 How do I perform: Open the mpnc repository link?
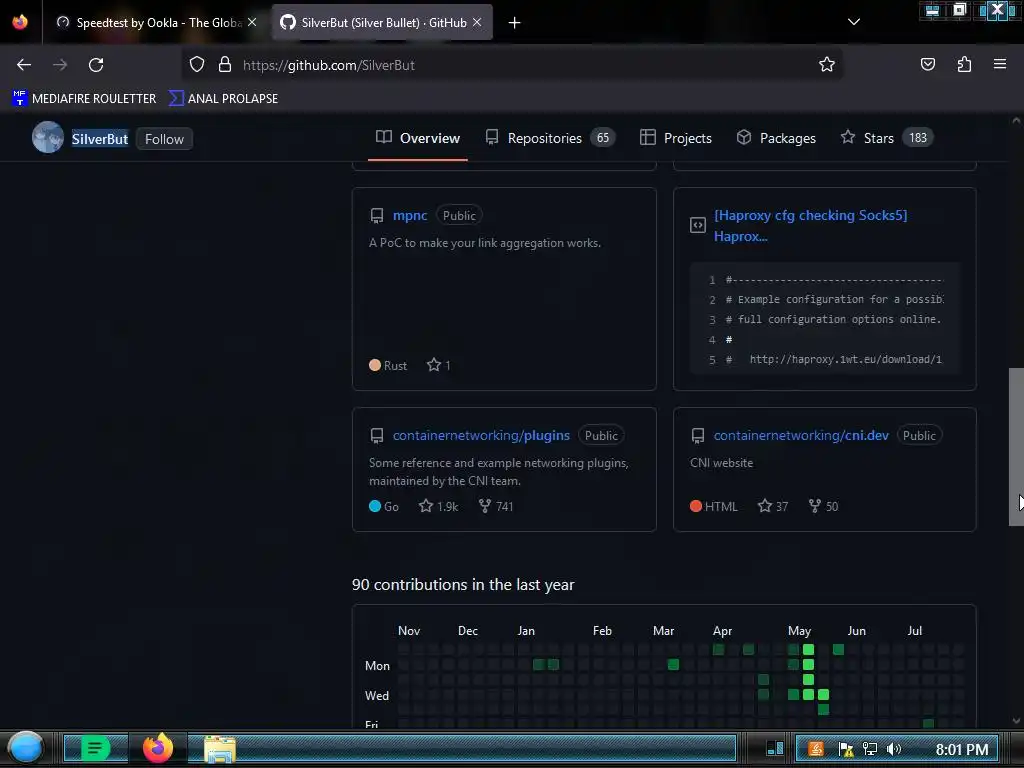(409, 216)
